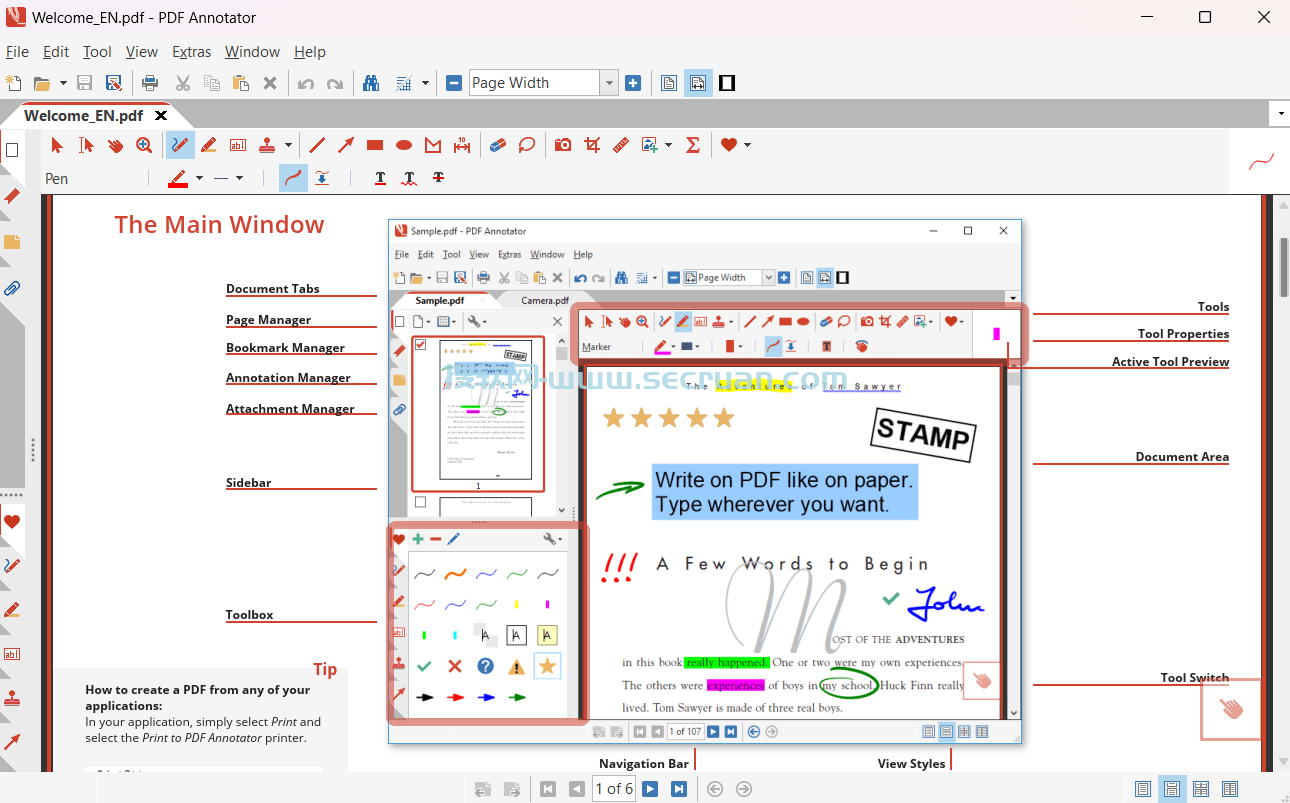1290x803 pixels.
Task: Zoom in with the plus button
Action: coord(633,83)
